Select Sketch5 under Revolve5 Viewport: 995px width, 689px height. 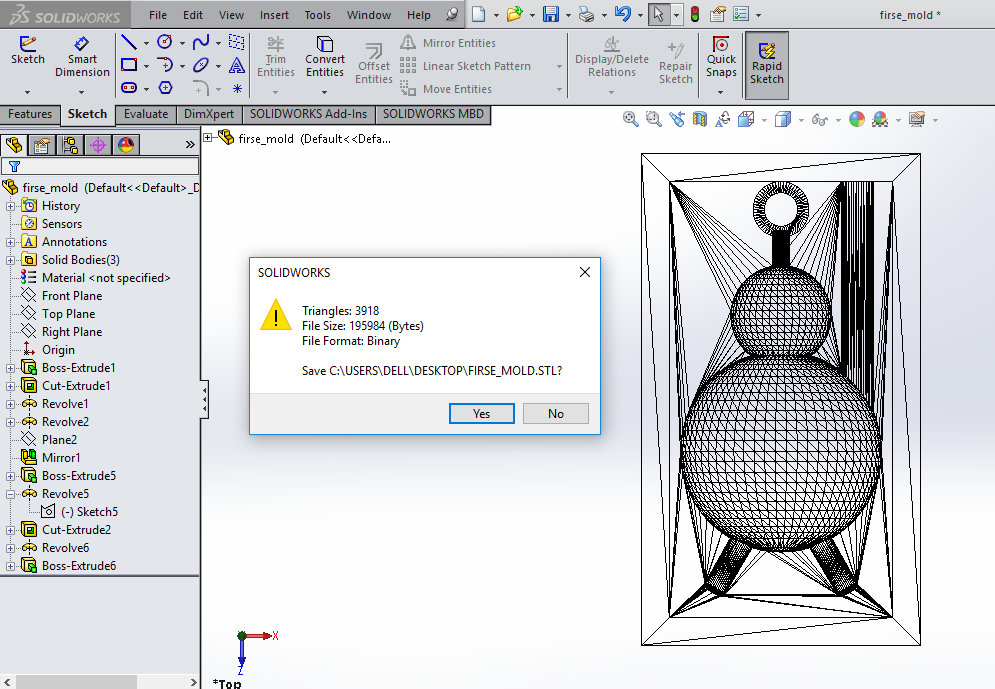(89, 512)
